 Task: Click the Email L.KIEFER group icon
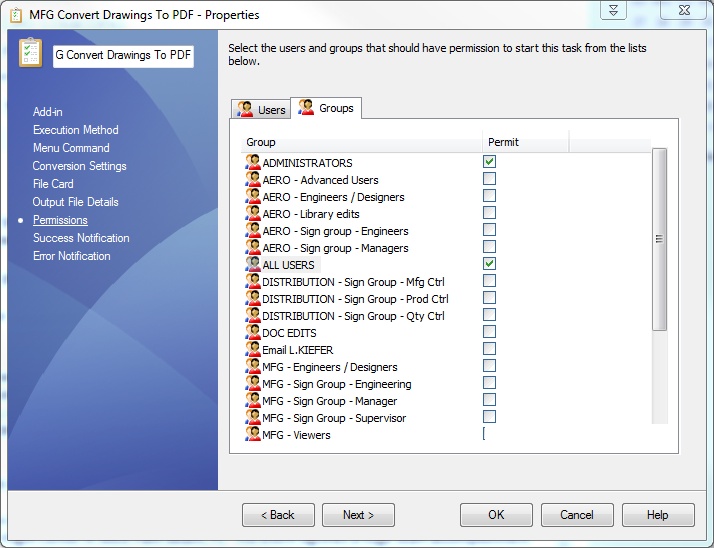[253, 349]
